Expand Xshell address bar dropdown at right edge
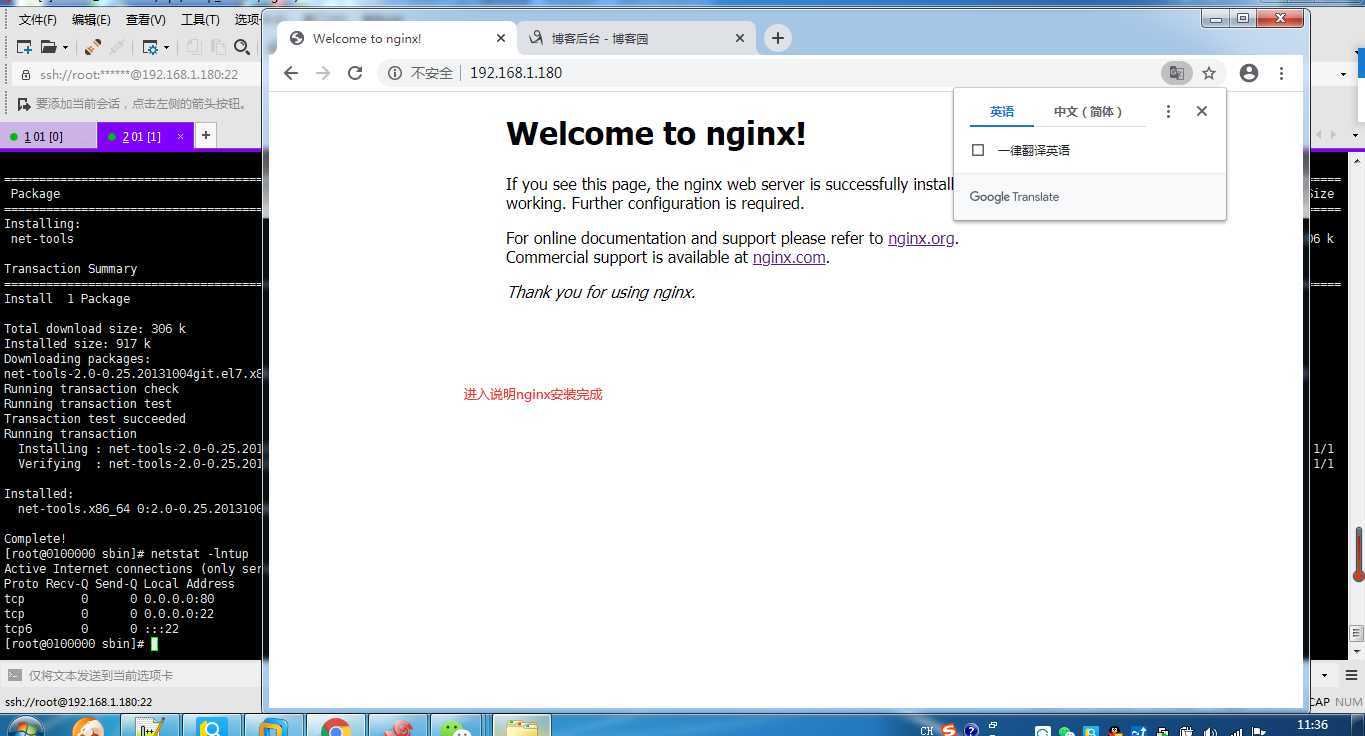Image resolution: width=1365 pixels, height=736 pixels. [1342, 74]
